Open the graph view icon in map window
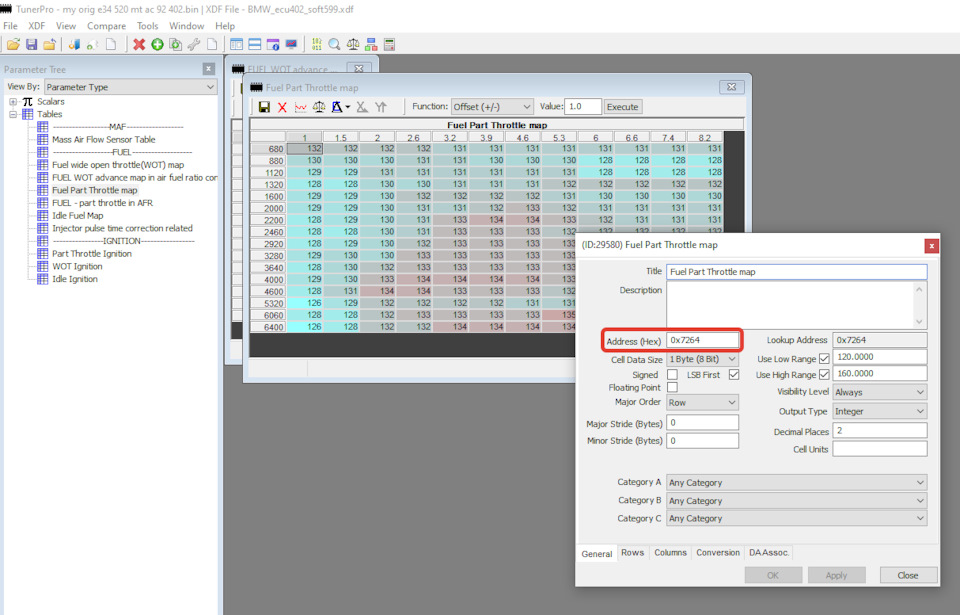Viewport: 960px width, 615px height. click(x=301, y=107)
